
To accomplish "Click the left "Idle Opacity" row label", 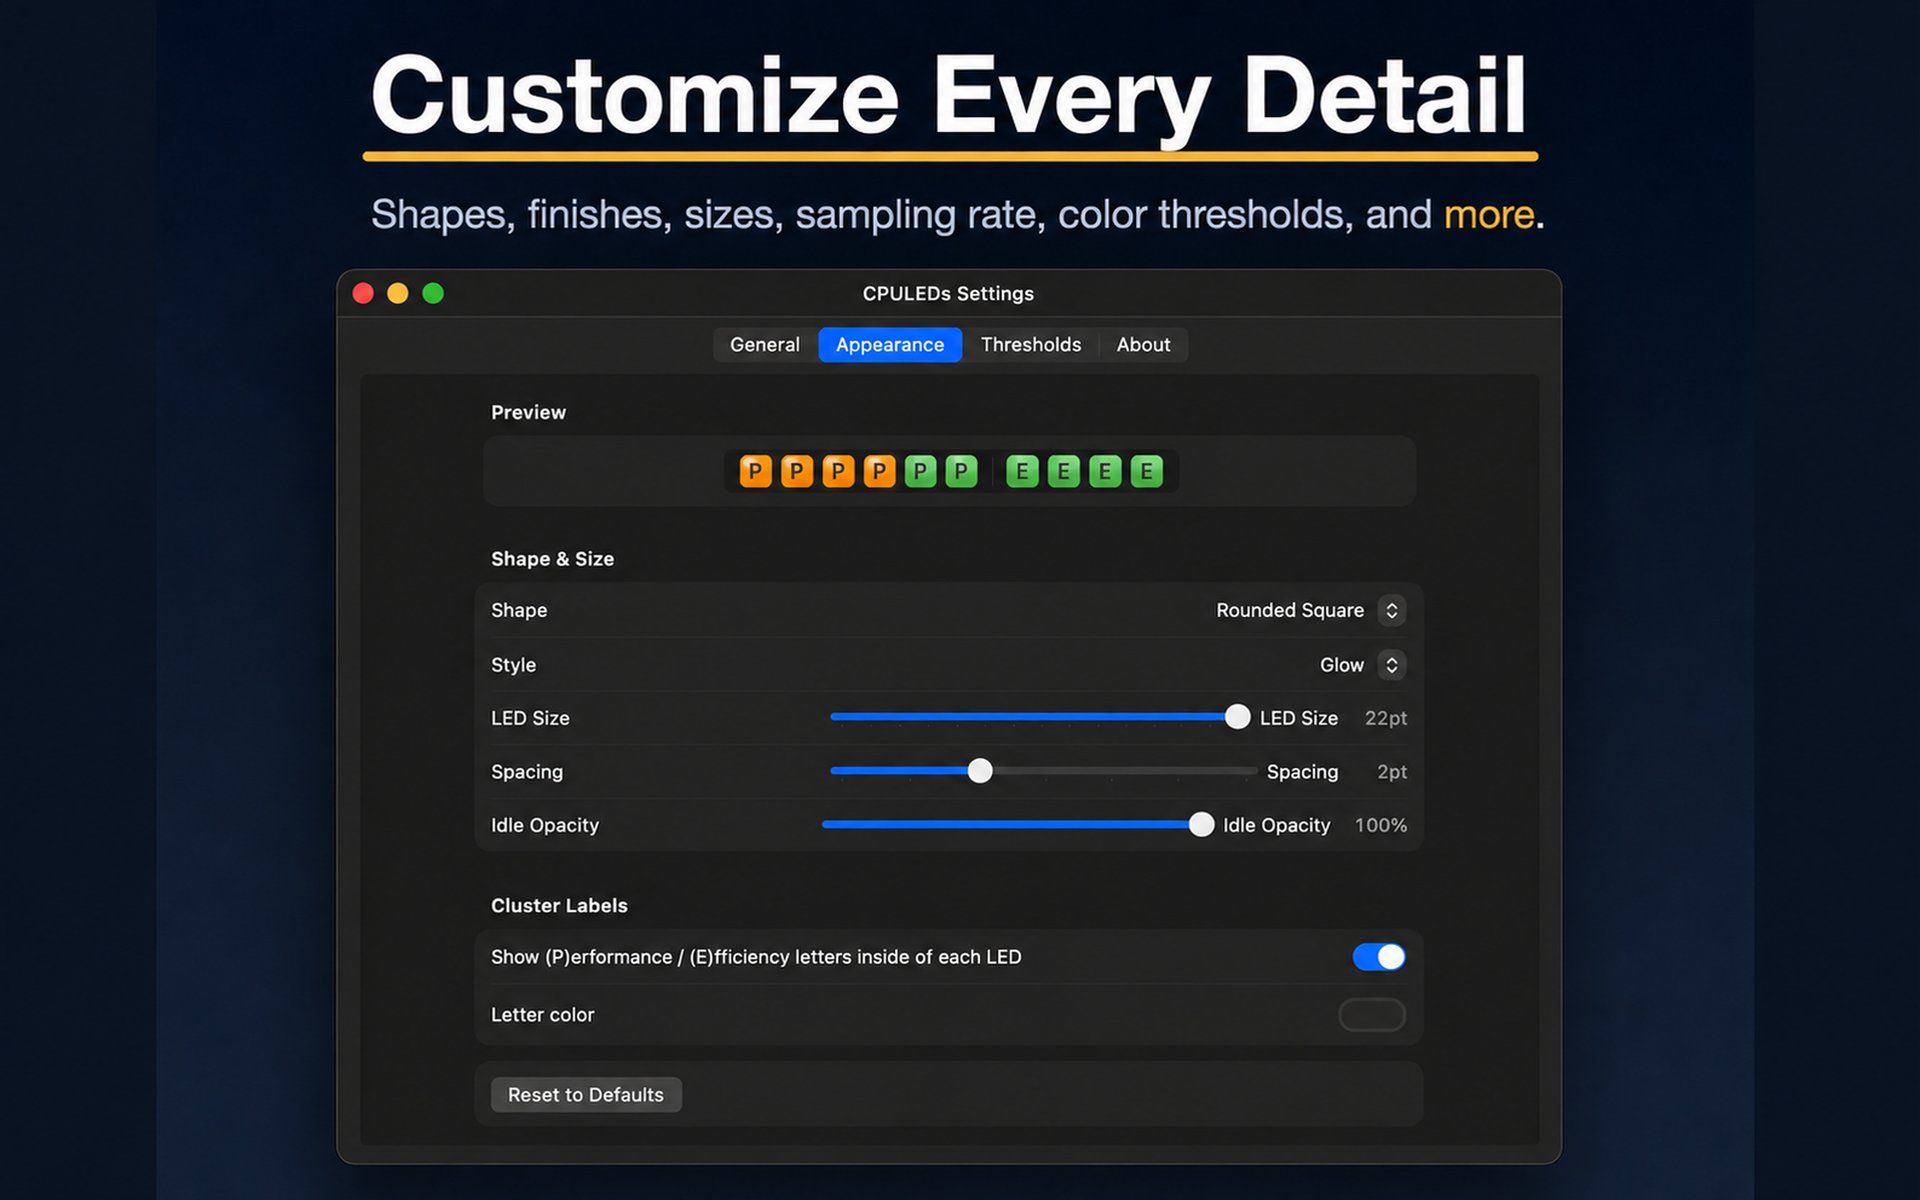I will [x=545, y=825].
